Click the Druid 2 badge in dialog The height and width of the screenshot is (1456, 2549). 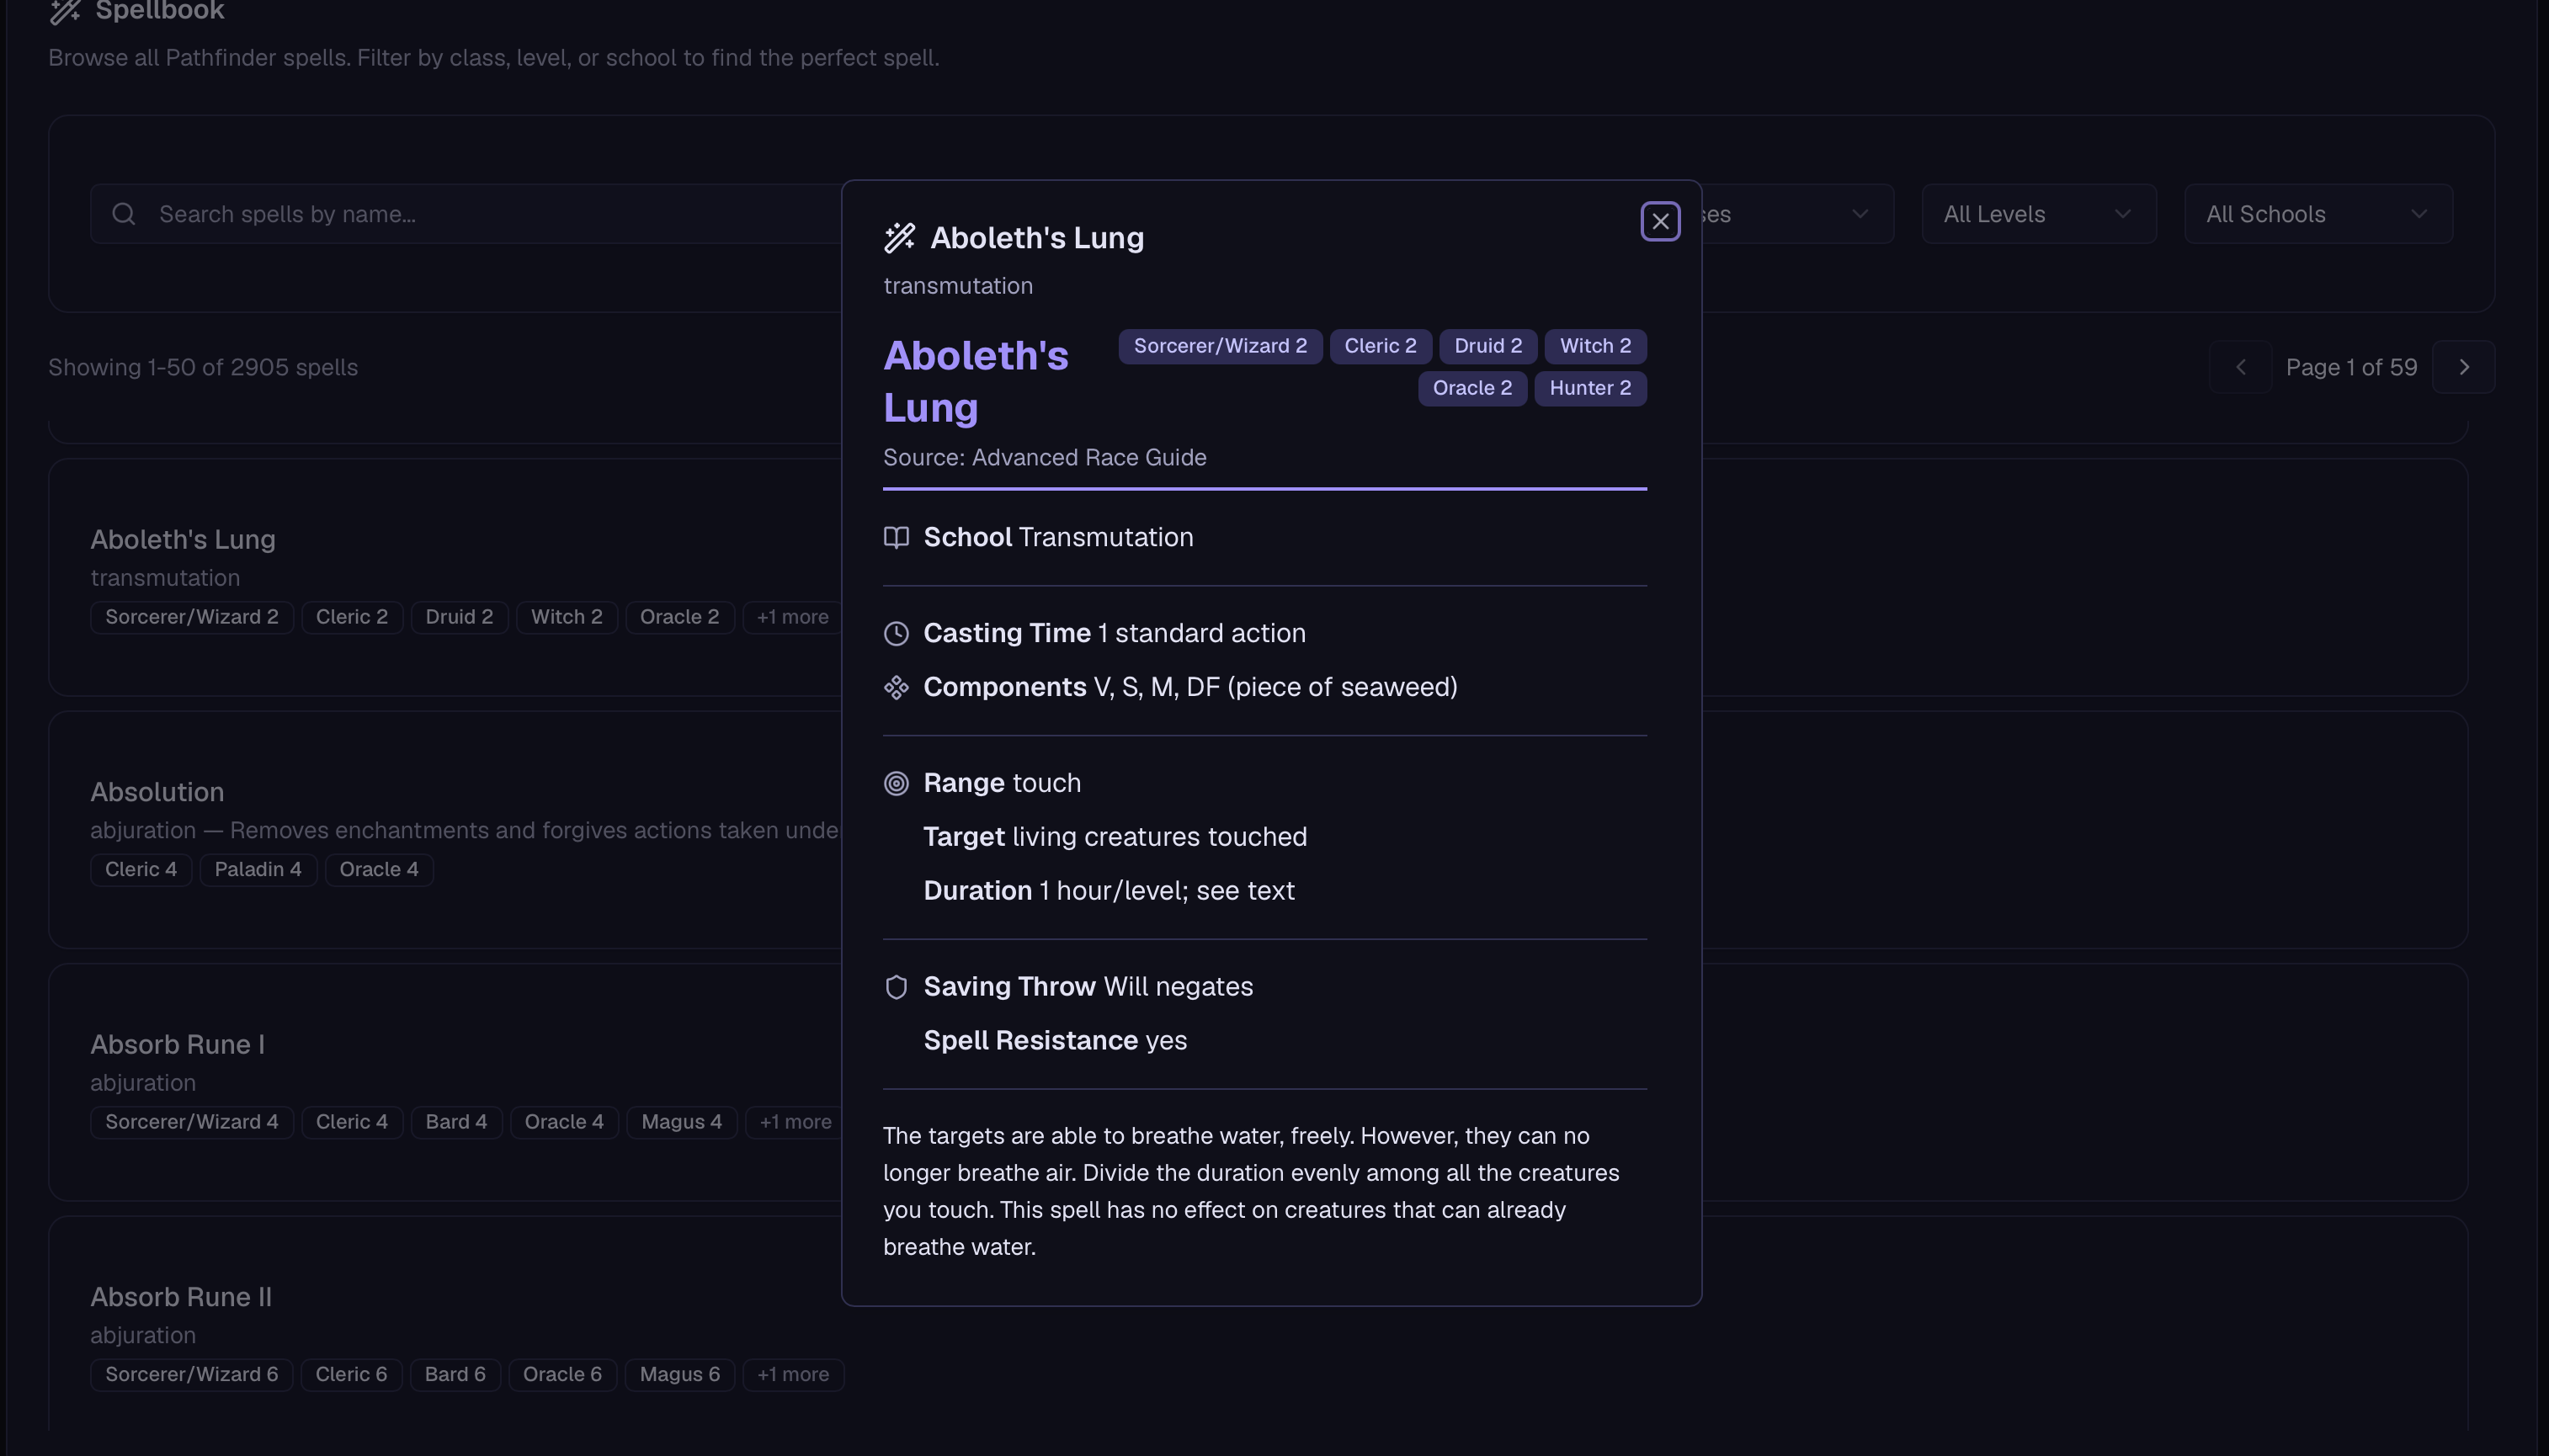pos(1488,346)
